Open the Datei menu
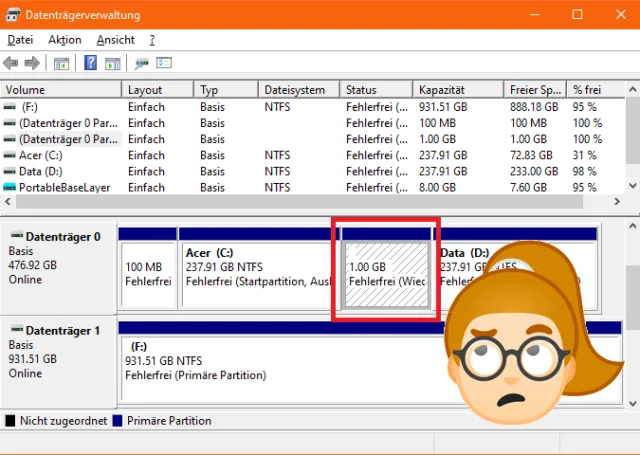This screenshot has width=640, height=455. coord(20,40)
